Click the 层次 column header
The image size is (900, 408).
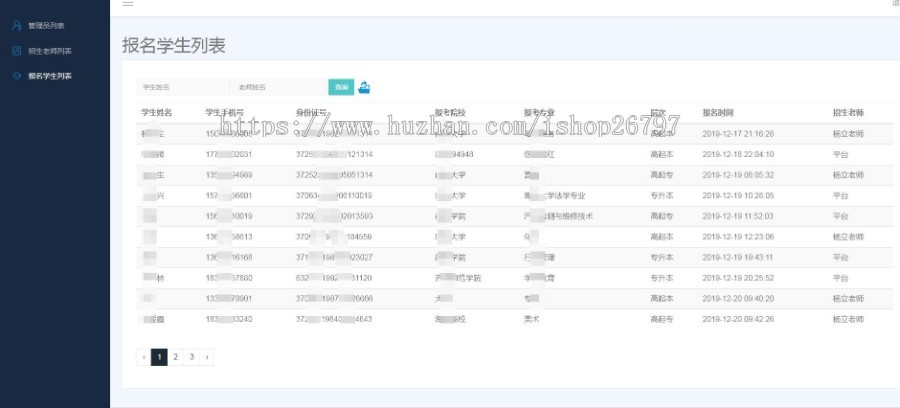(658, 113)
